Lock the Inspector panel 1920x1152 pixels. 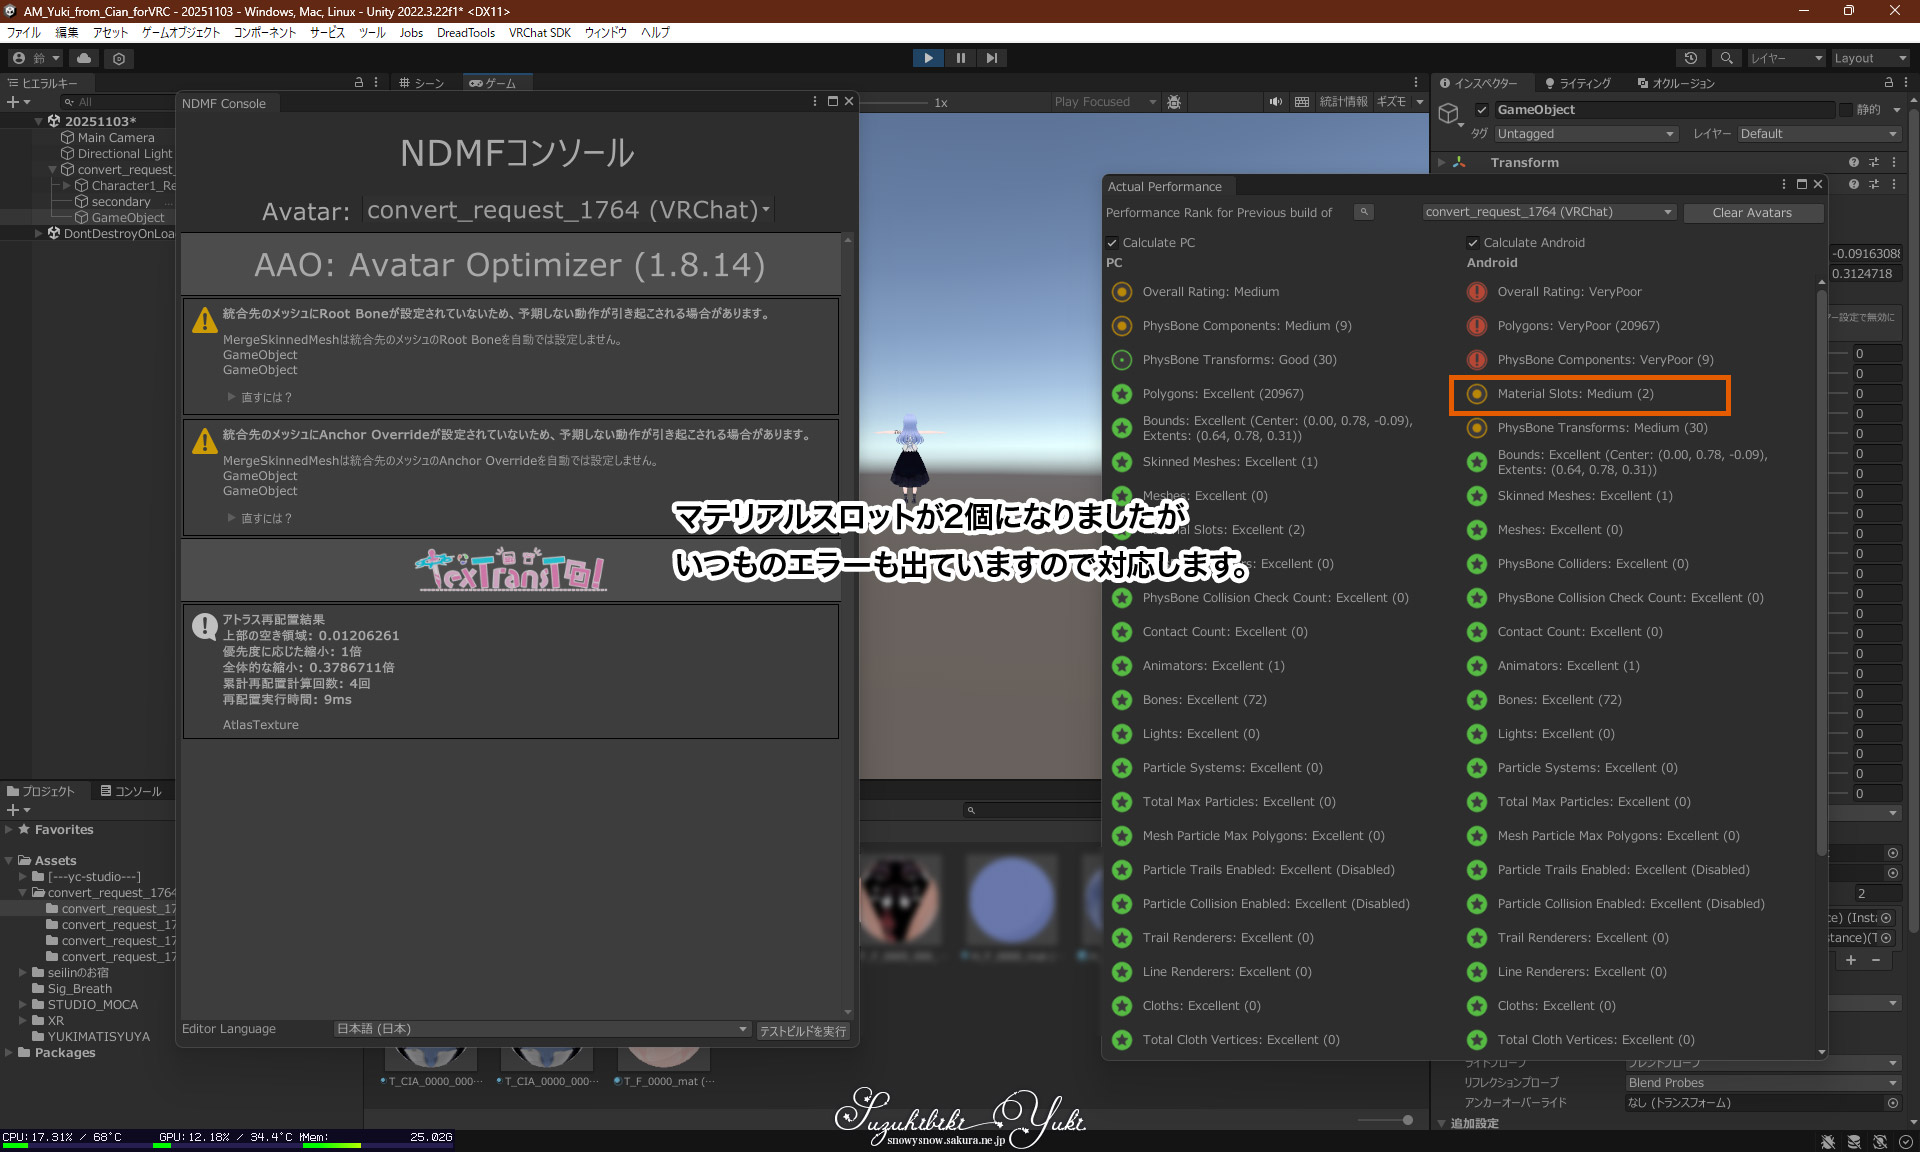[1888, 83]
